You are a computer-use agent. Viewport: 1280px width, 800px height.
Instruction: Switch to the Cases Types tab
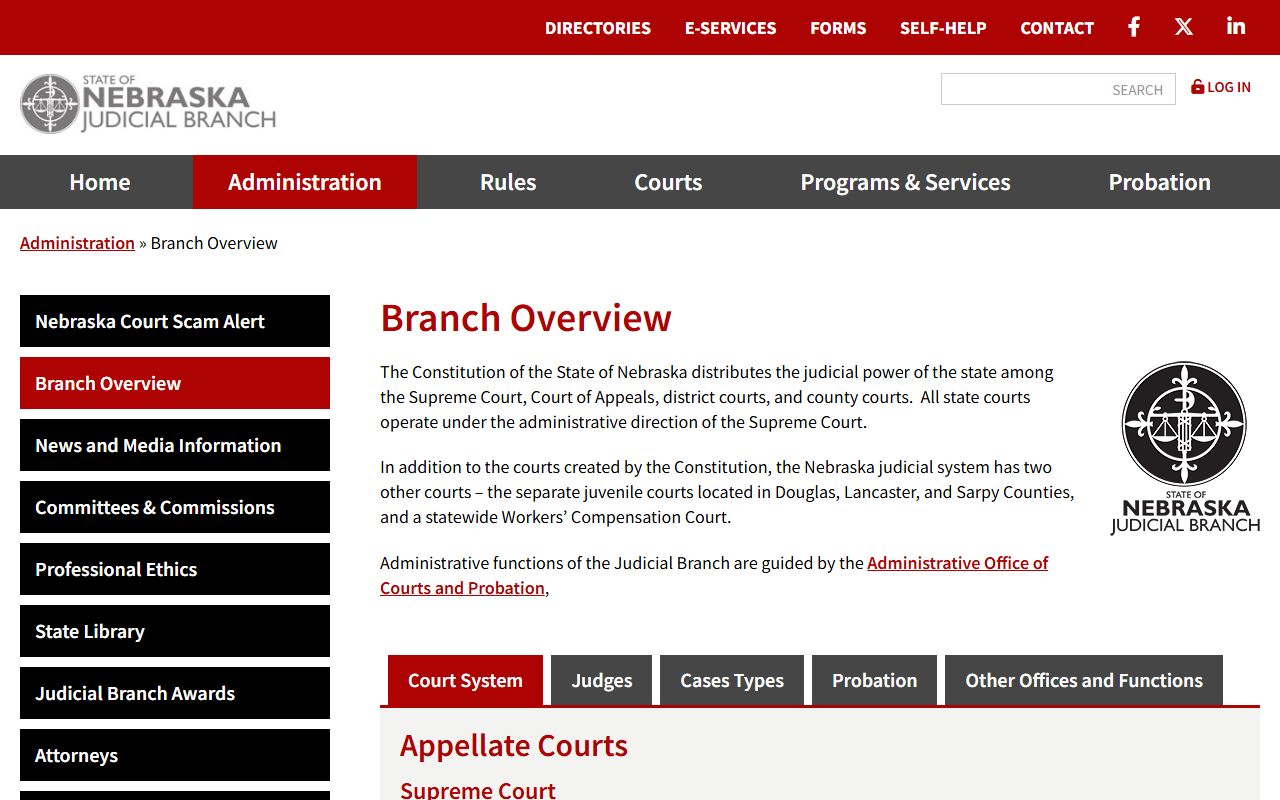pos(732,680)
